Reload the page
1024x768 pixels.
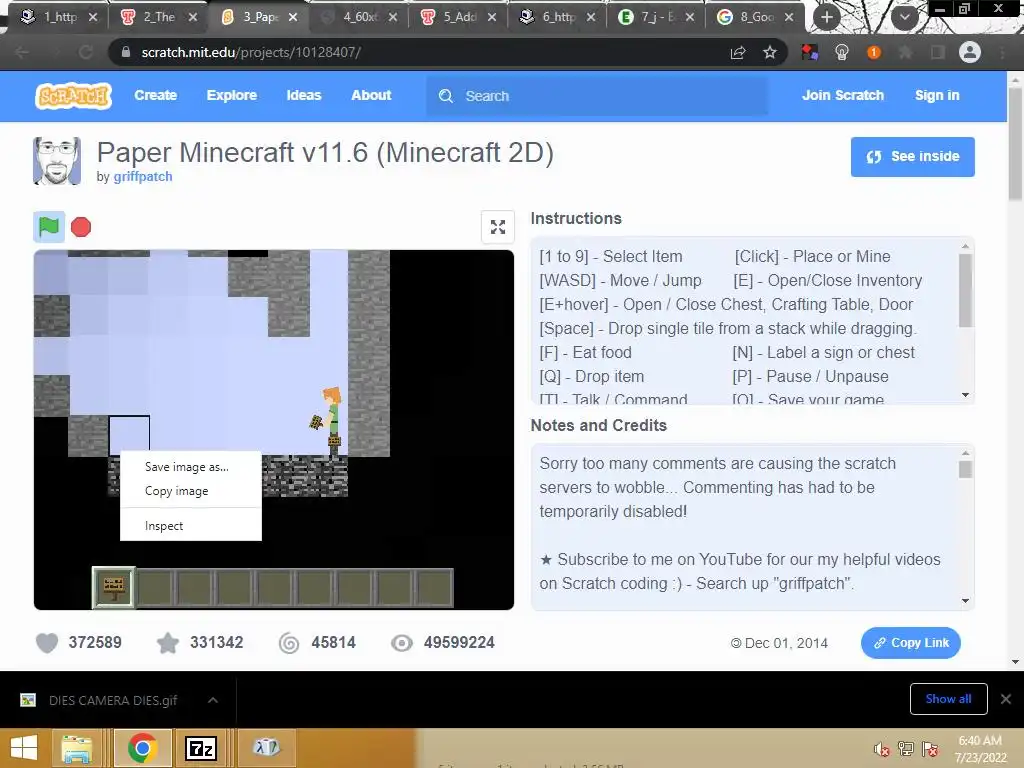click(86, 52)
